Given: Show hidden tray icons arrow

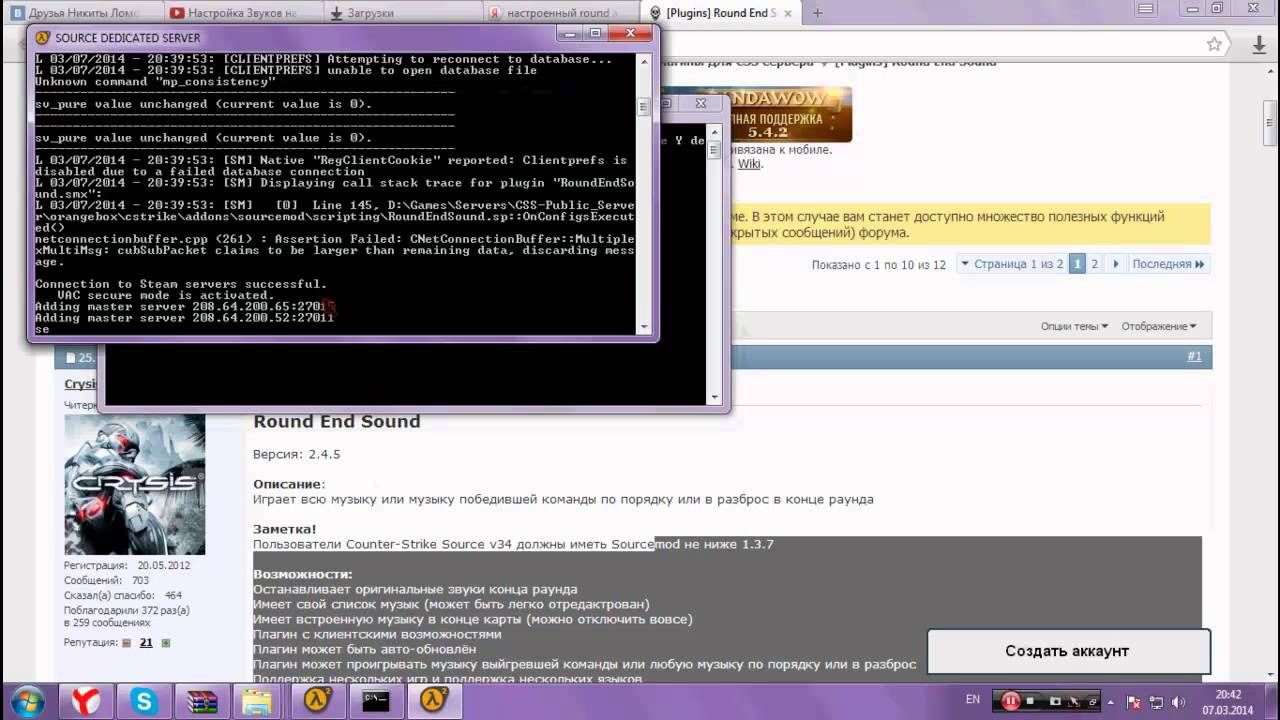Looking at the screenshot, I should click(1109, 701).
